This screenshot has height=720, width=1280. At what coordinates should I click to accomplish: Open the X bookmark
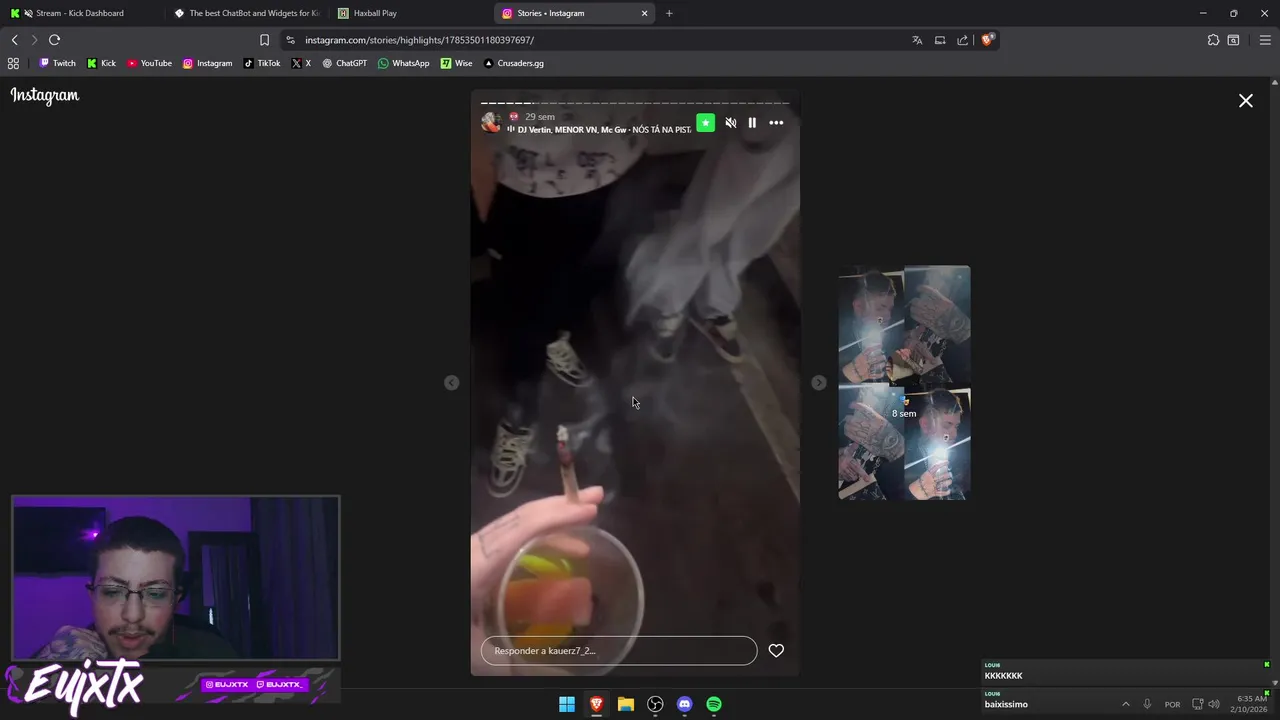pyautogui.click(x=301, y=63)
